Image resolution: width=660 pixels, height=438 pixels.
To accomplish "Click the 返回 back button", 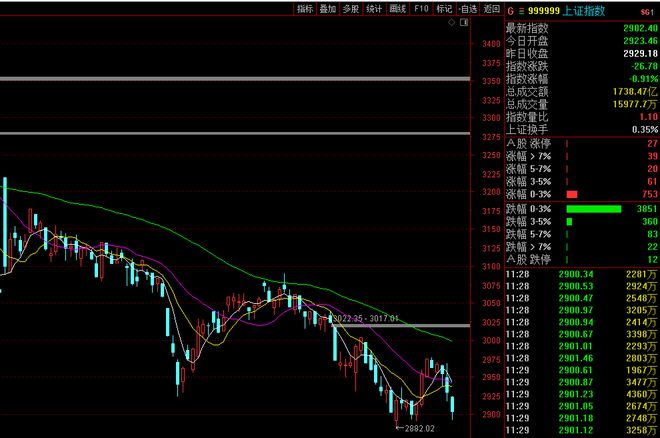I will coord(492,9).
